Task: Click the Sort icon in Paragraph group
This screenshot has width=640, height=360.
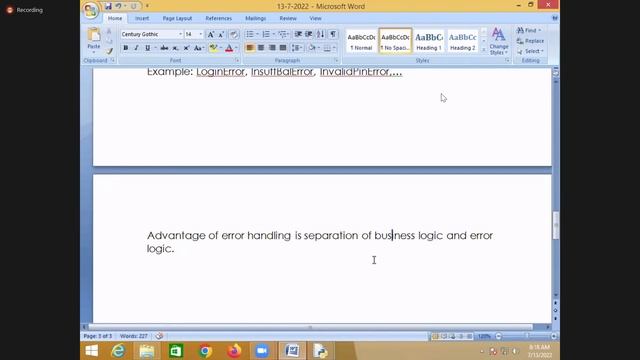Action: click(x=321, y=34)
